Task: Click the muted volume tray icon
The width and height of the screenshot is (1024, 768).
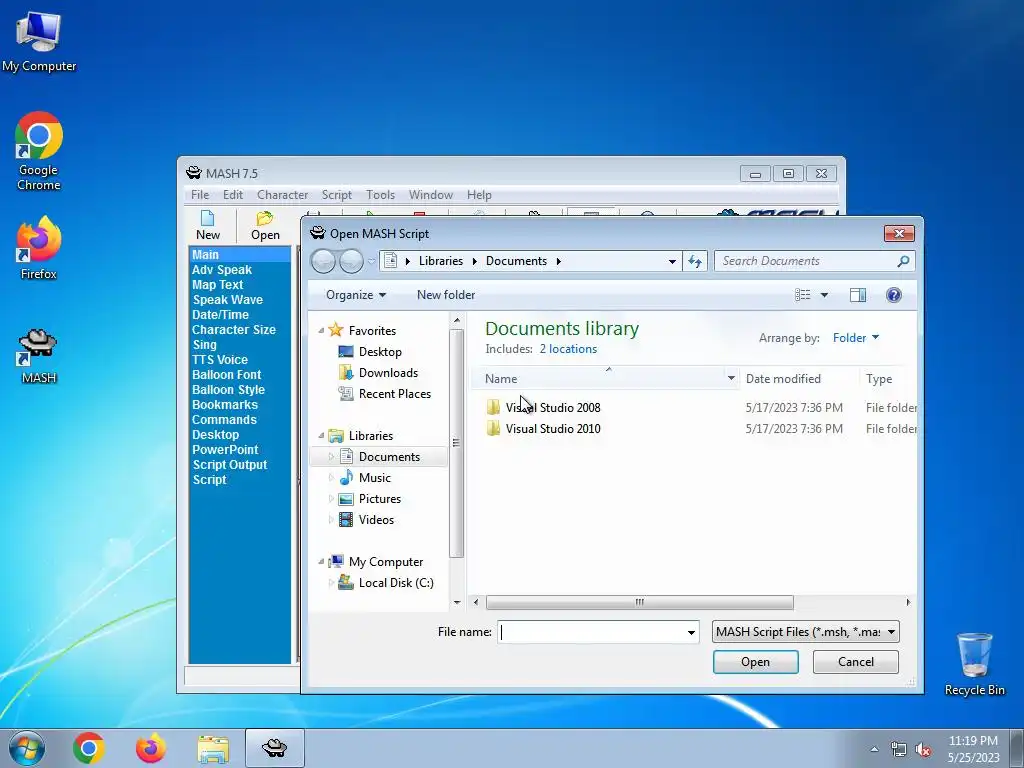Action: [923, 749]
